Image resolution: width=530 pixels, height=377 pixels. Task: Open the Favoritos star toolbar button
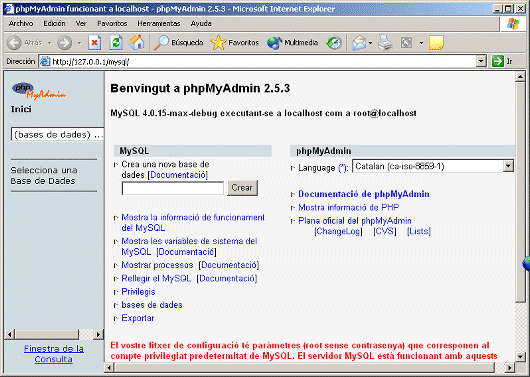tap(235, 43)
